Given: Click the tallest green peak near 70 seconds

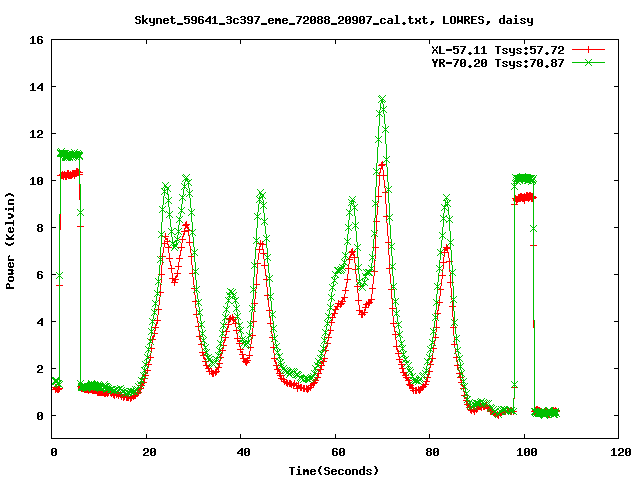Looking at the screenshot, I should (382, 99).
